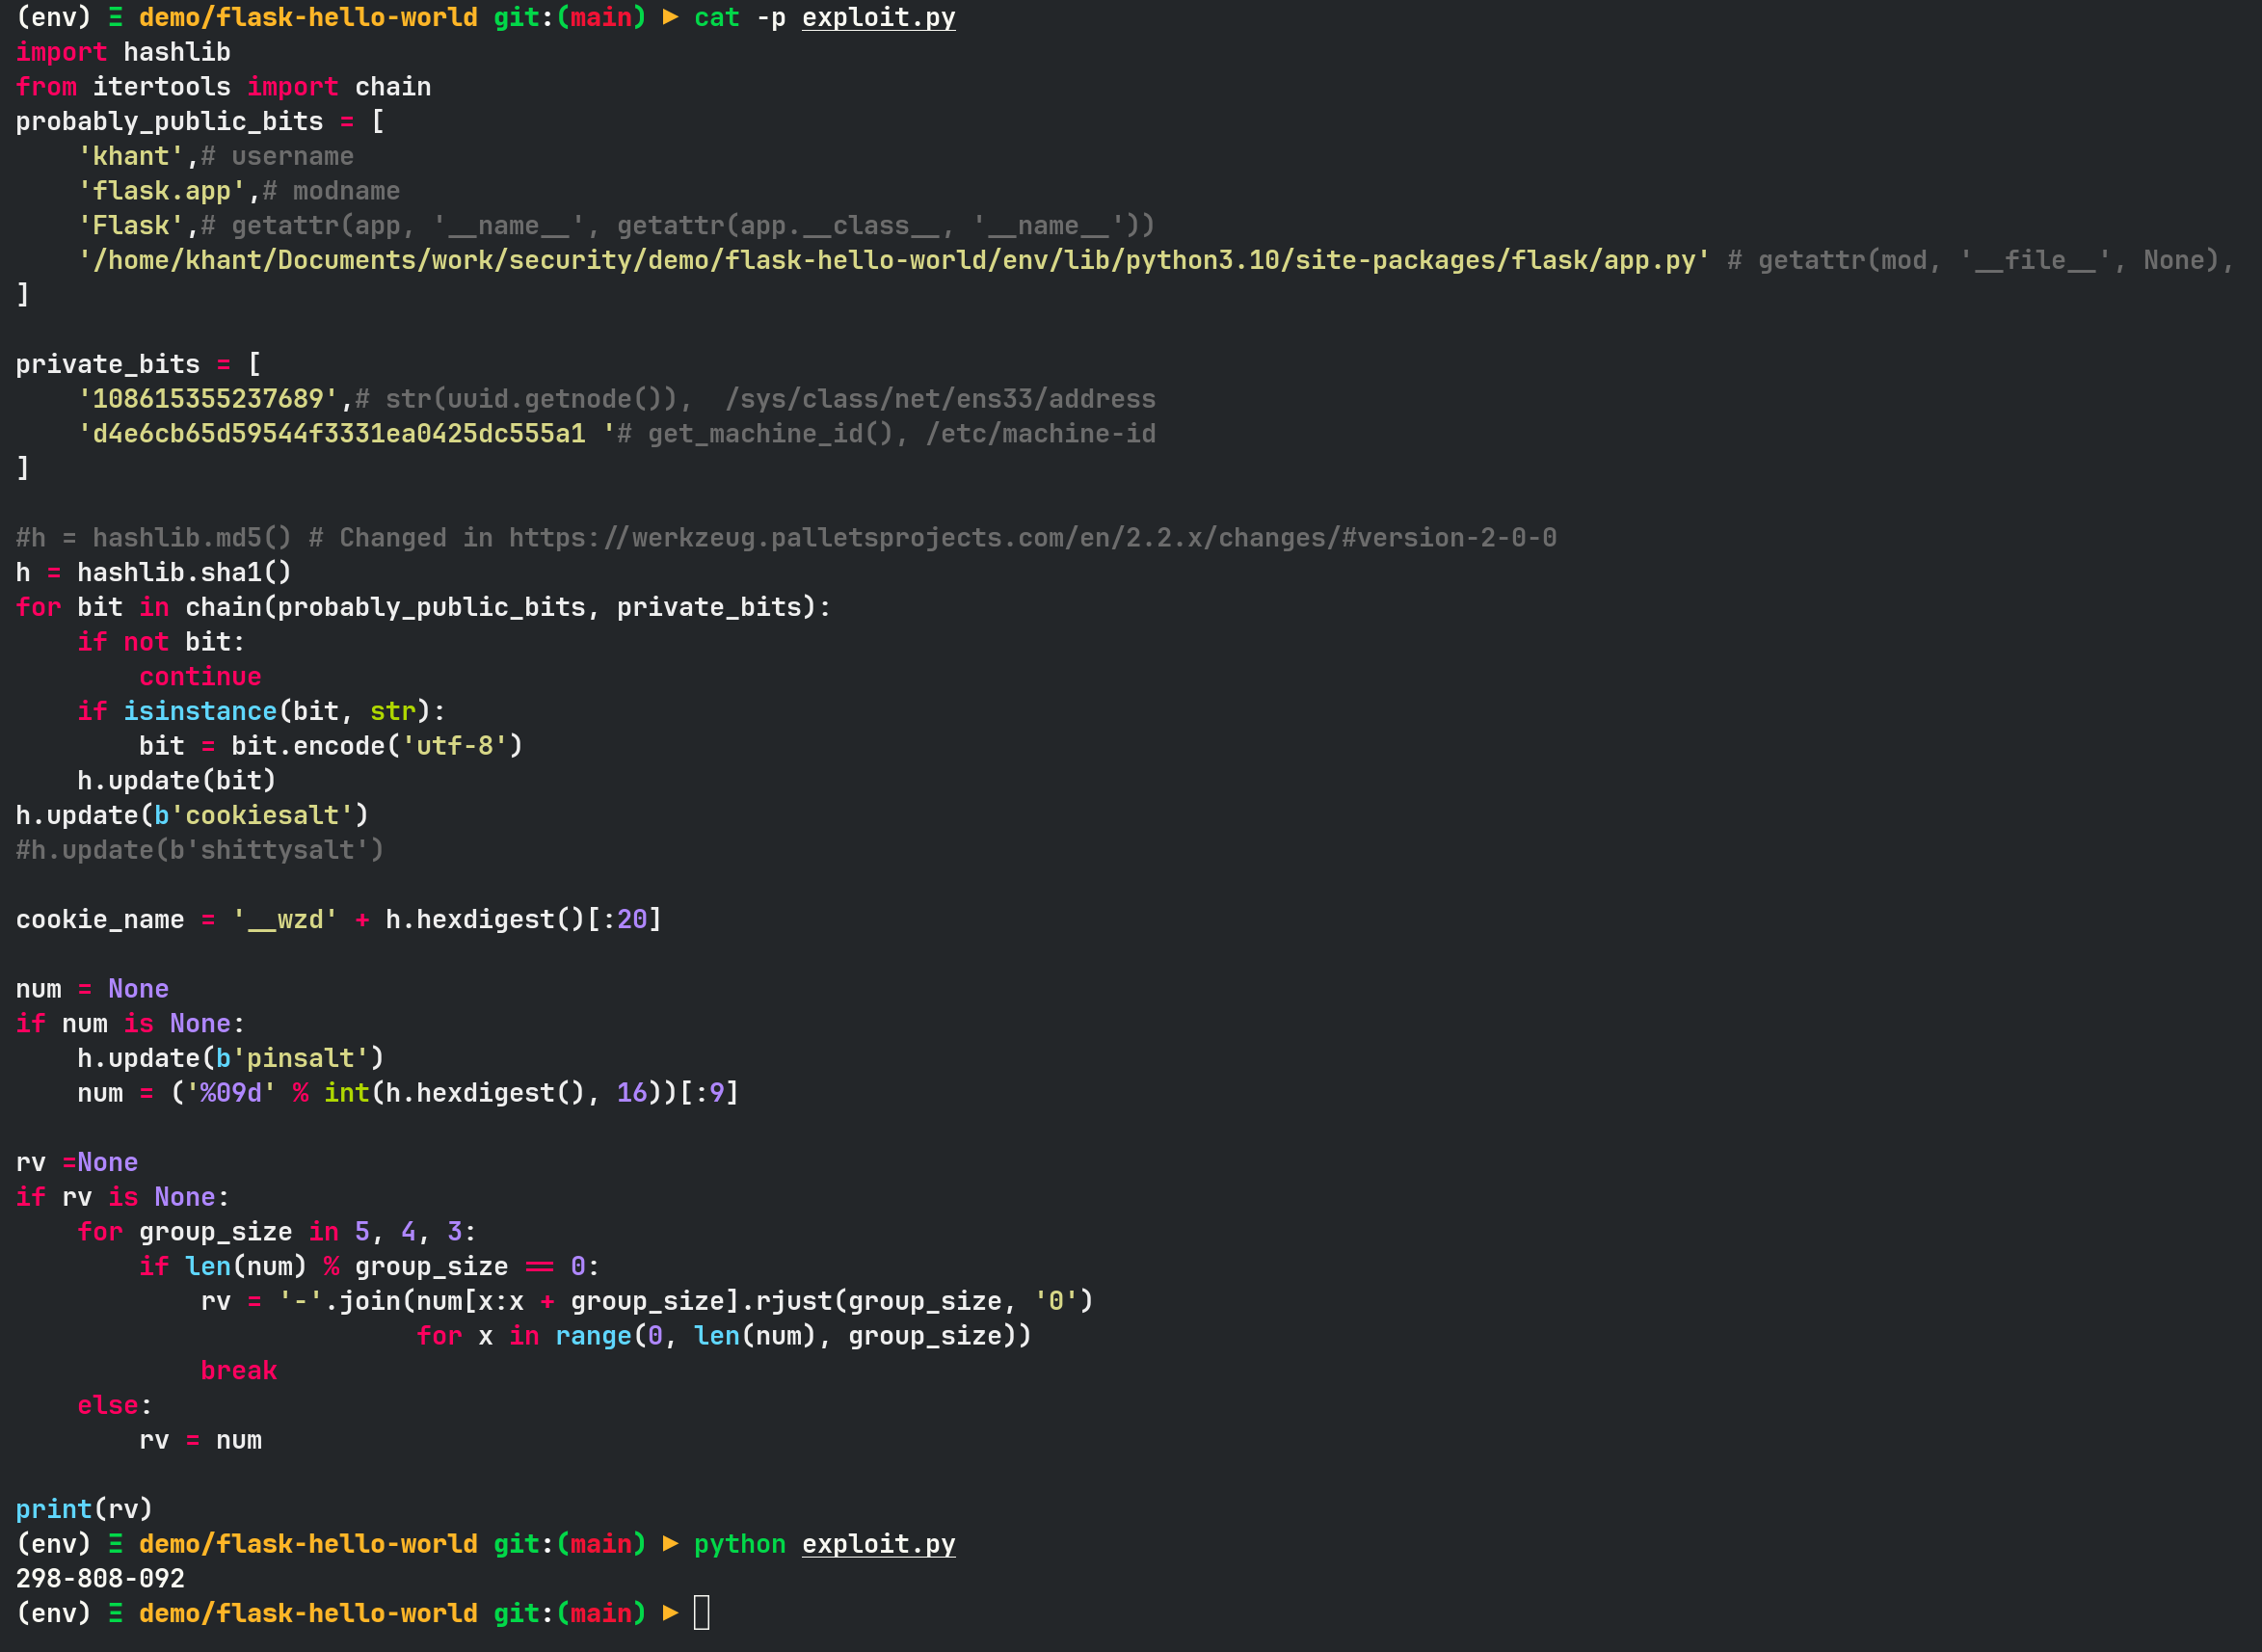Click the print(rv) statement
The width and height of the screenshot is (2262, 1652).
click(x=84, y=1509)
